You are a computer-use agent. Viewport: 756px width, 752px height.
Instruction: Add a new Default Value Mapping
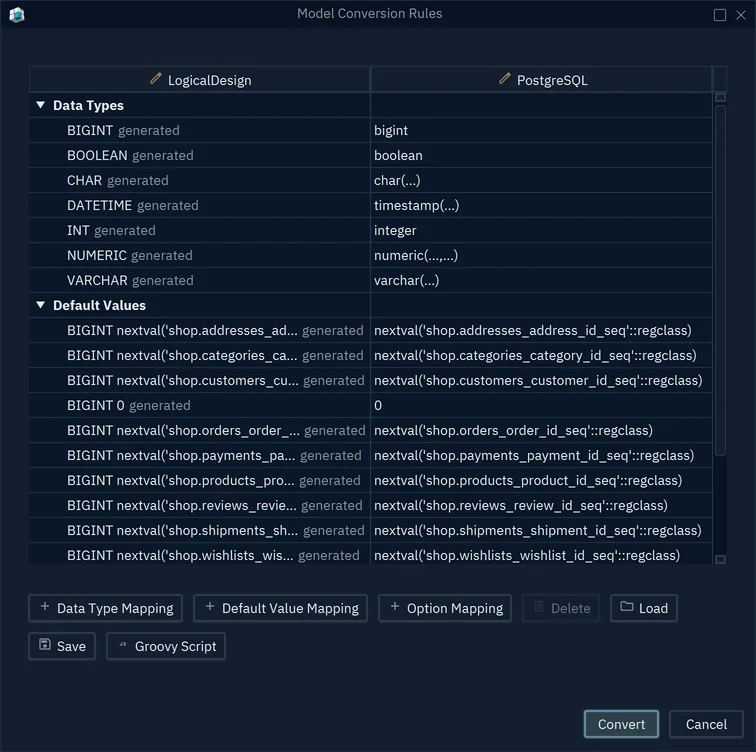click(x=280, y=608)
